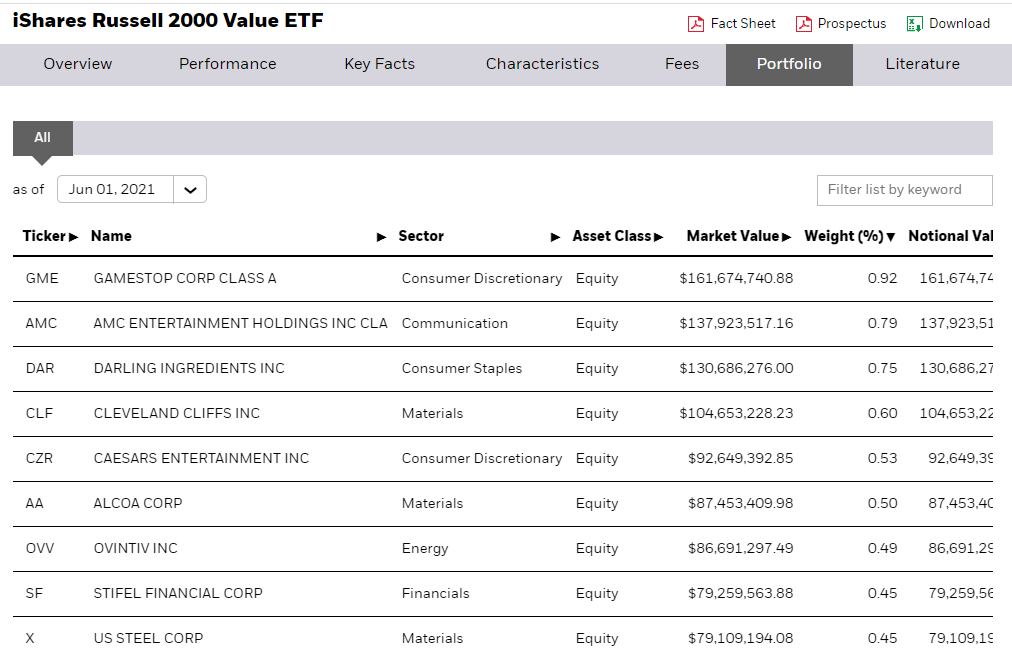Select the AA ticker cell

34,504
